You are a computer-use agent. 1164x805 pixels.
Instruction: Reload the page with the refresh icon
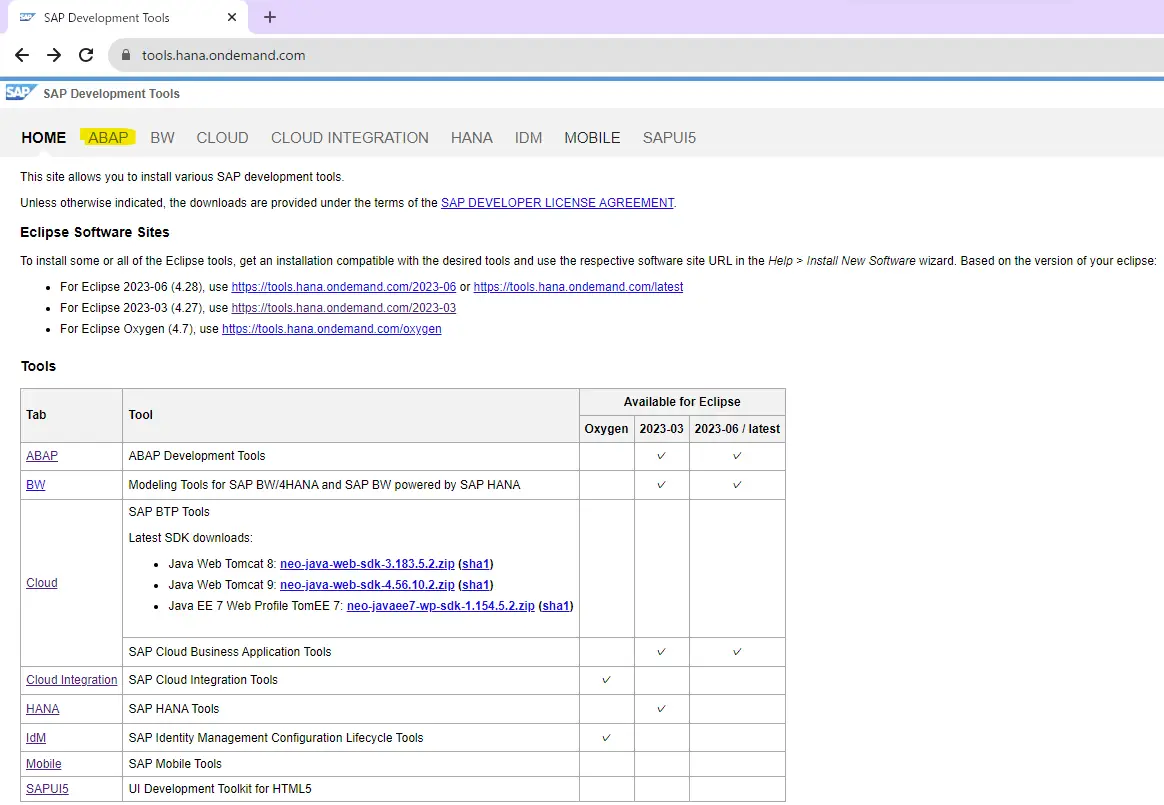point(86,55)
